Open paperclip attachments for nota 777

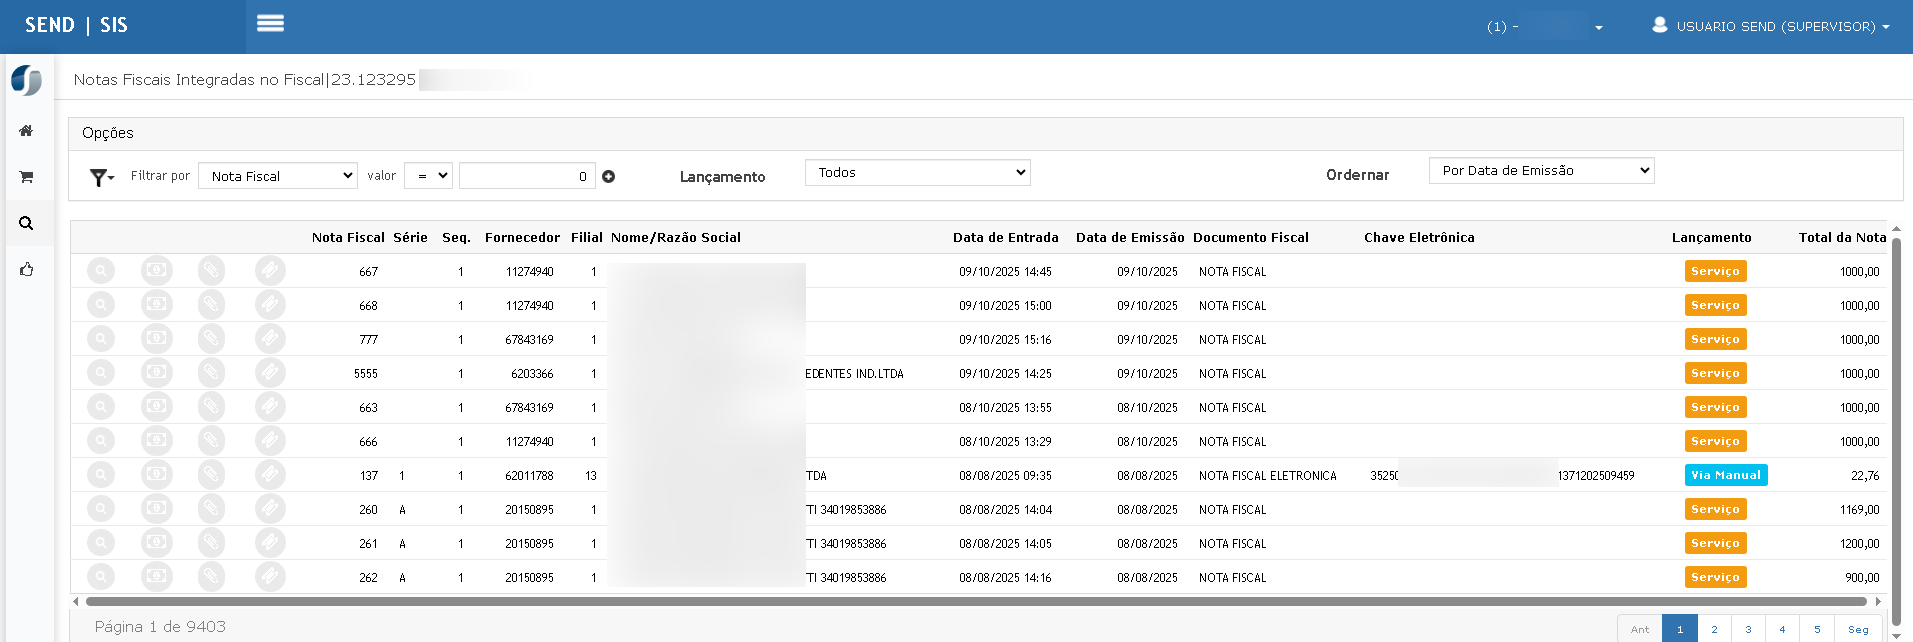click(211, 339)
